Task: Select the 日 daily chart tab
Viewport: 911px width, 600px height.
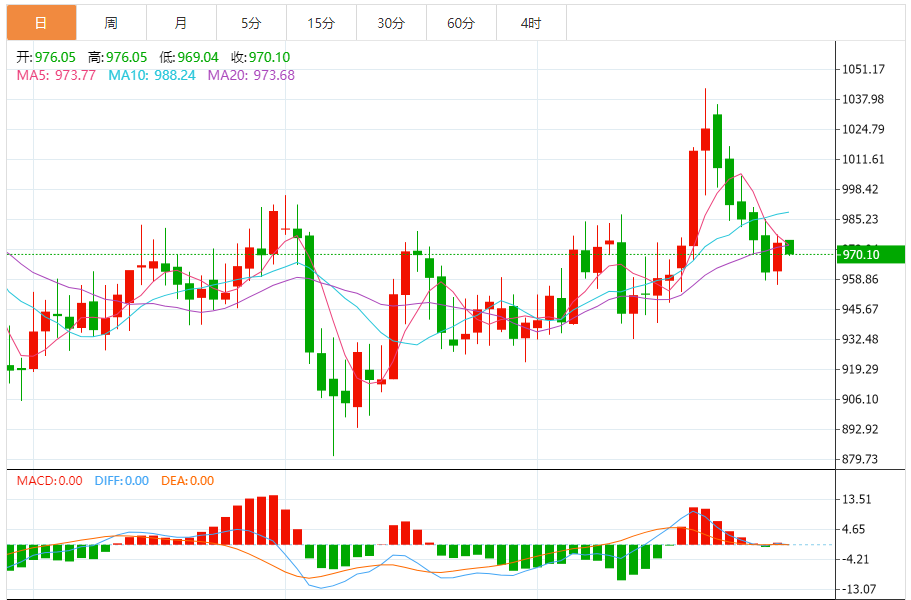Action: coord(41,23)
